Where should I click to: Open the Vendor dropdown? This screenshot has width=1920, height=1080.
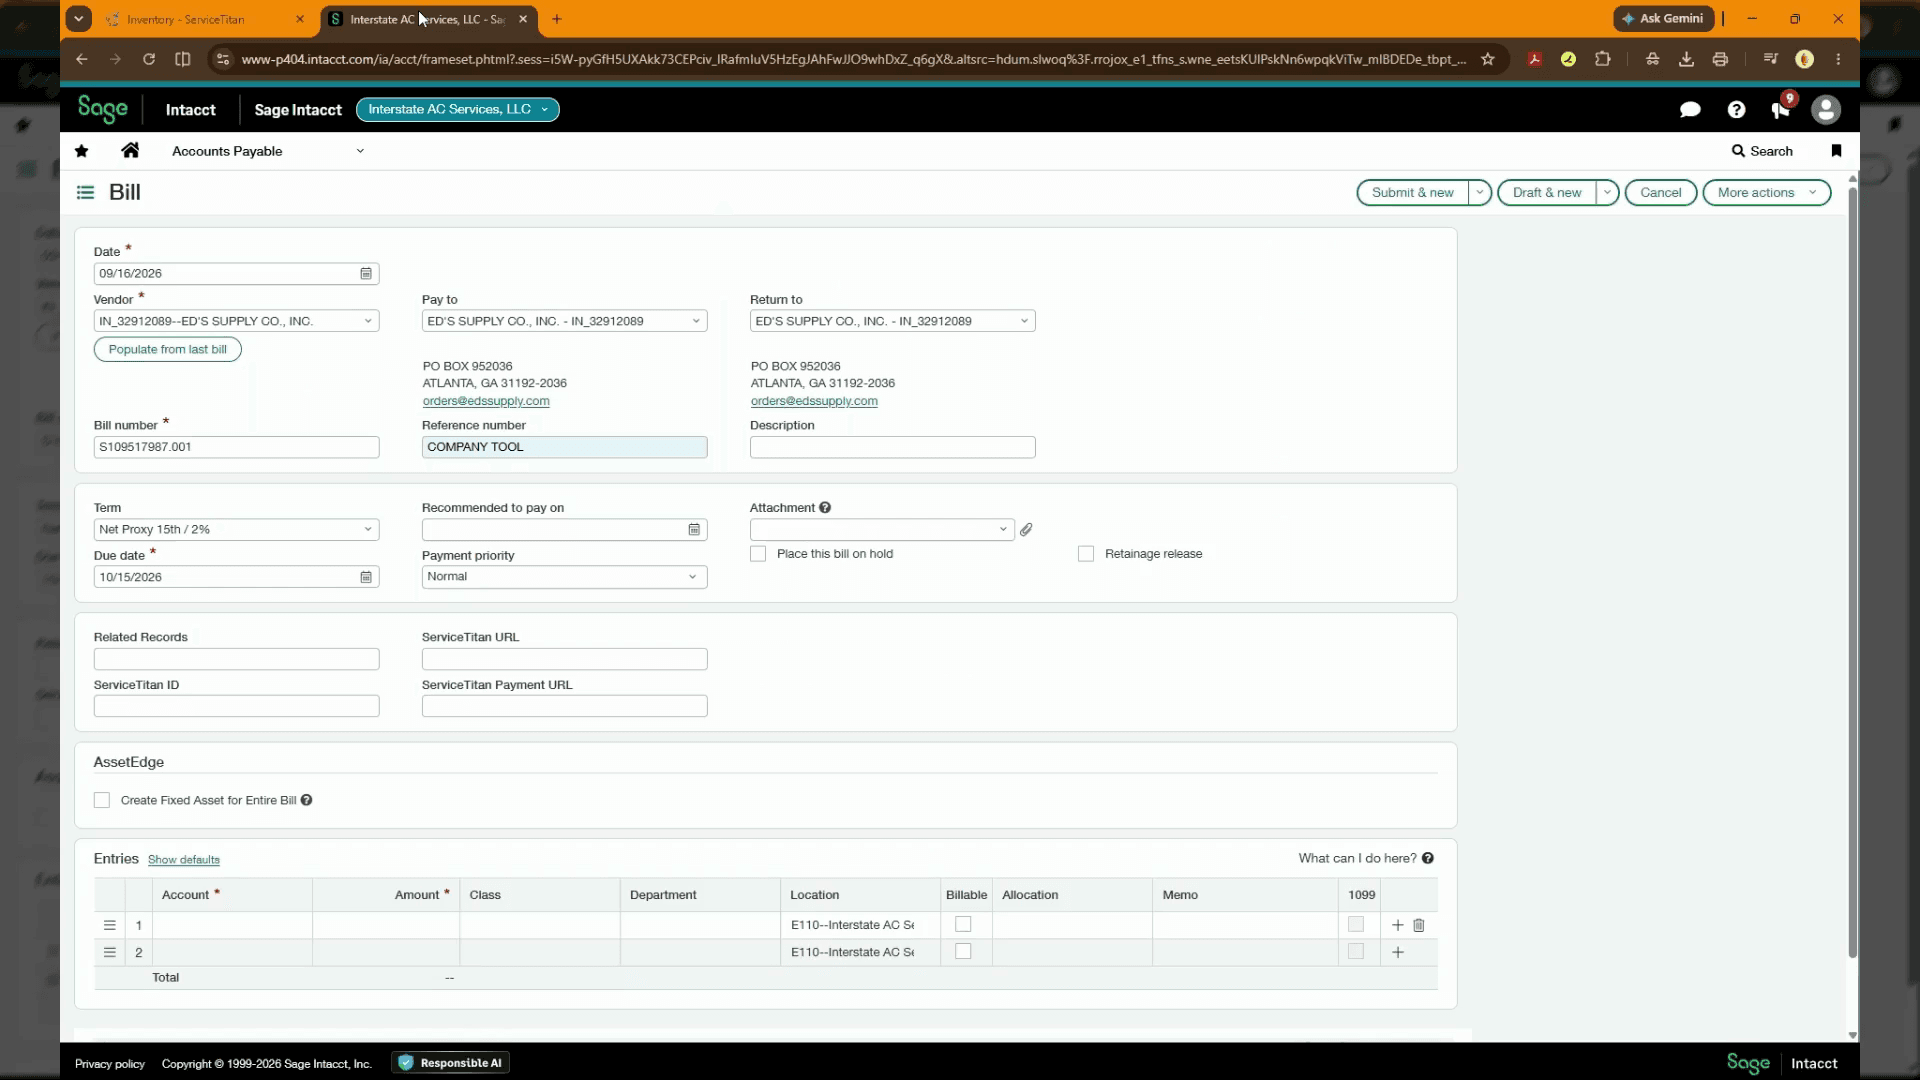pos(368,321)
